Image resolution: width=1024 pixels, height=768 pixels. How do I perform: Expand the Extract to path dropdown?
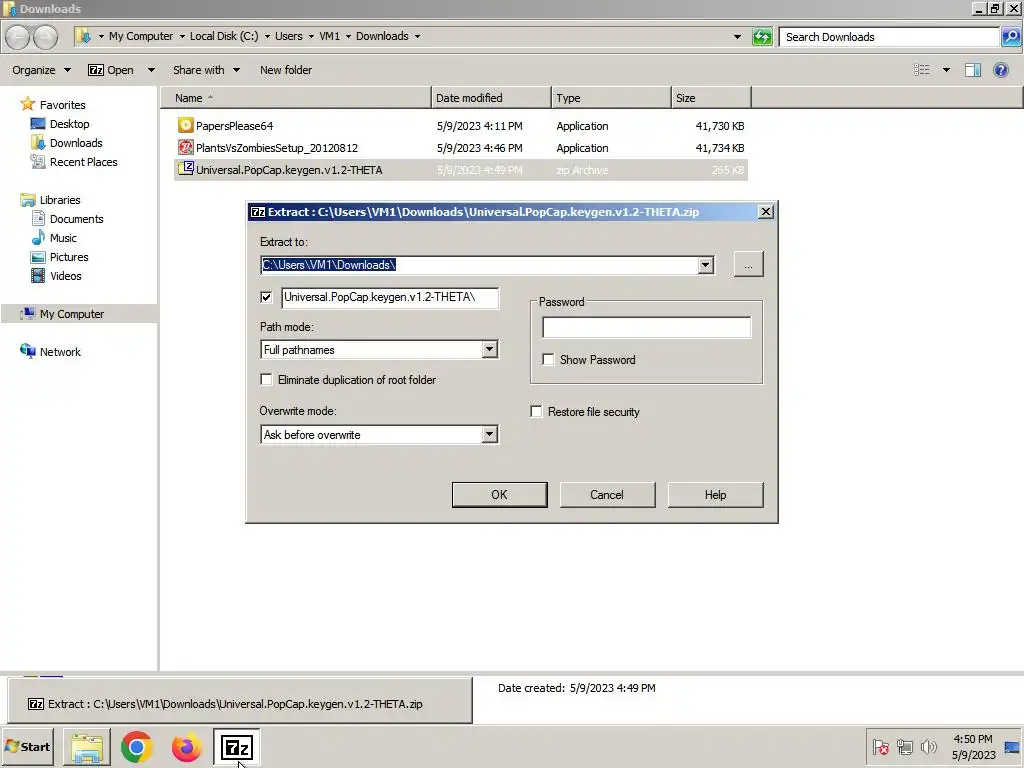[x=705, y=265]
